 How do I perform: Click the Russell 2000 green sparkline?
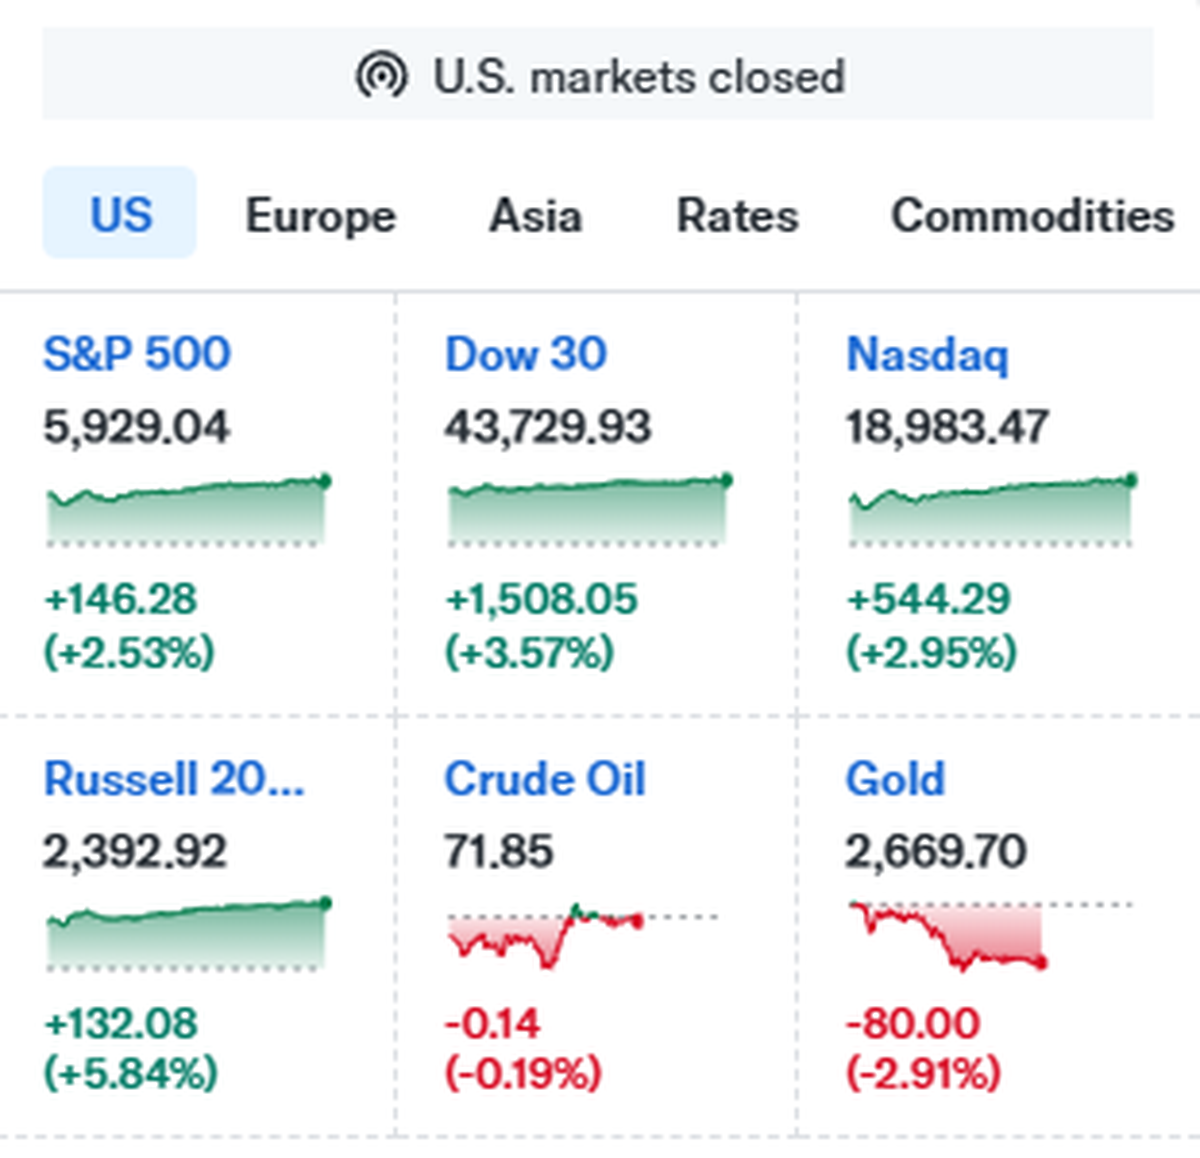click(187, 935)
